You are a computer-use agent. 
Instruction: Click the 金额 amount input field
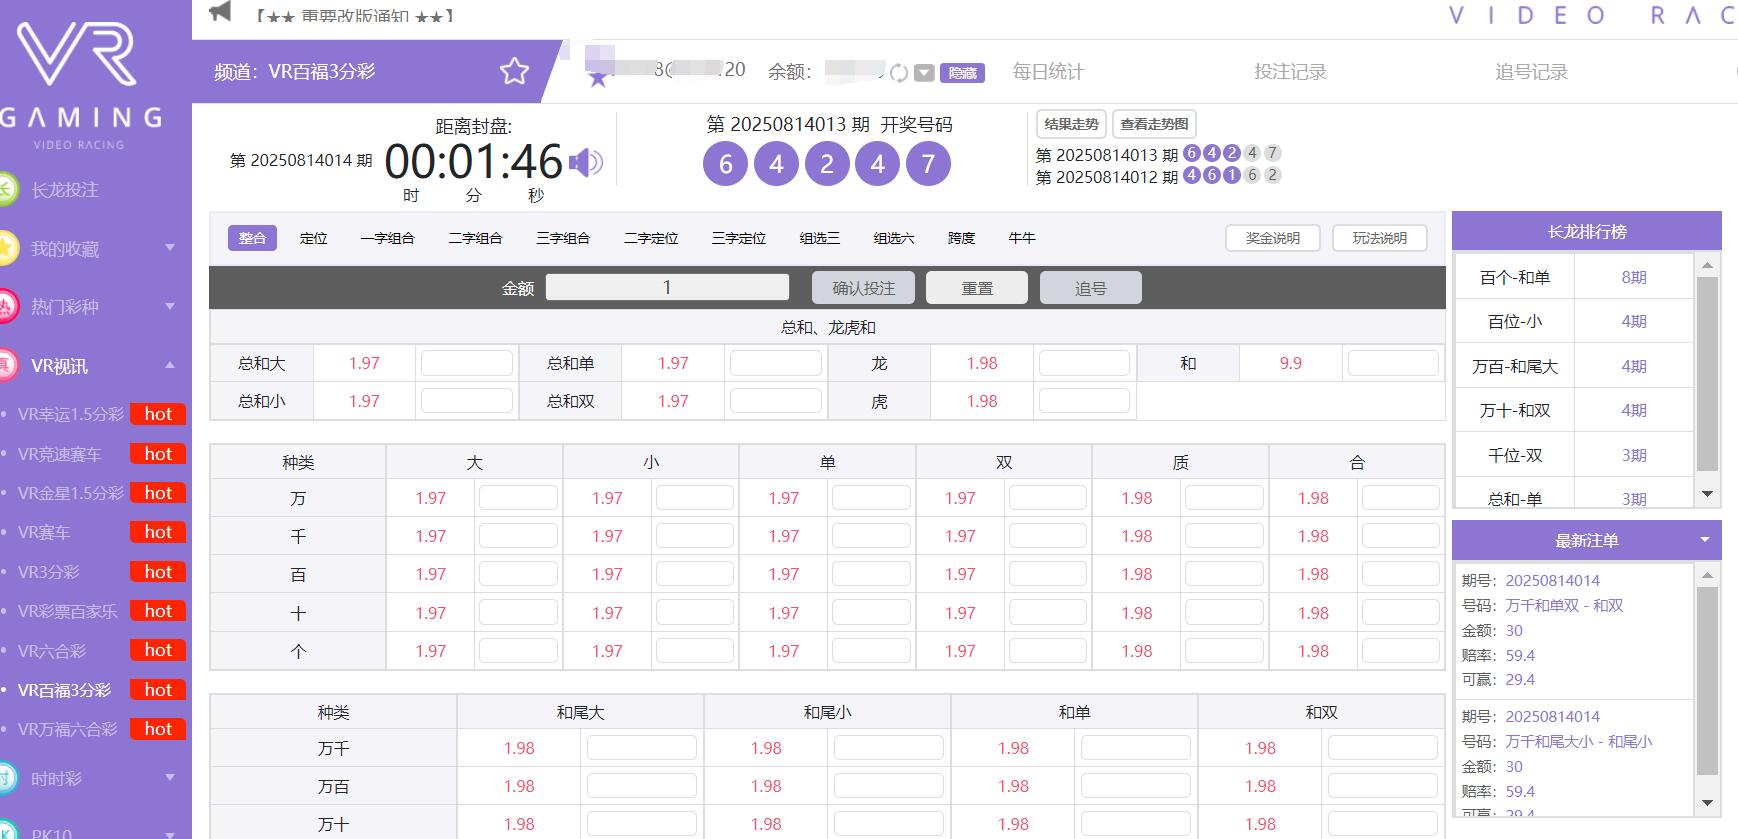[667, 288]
